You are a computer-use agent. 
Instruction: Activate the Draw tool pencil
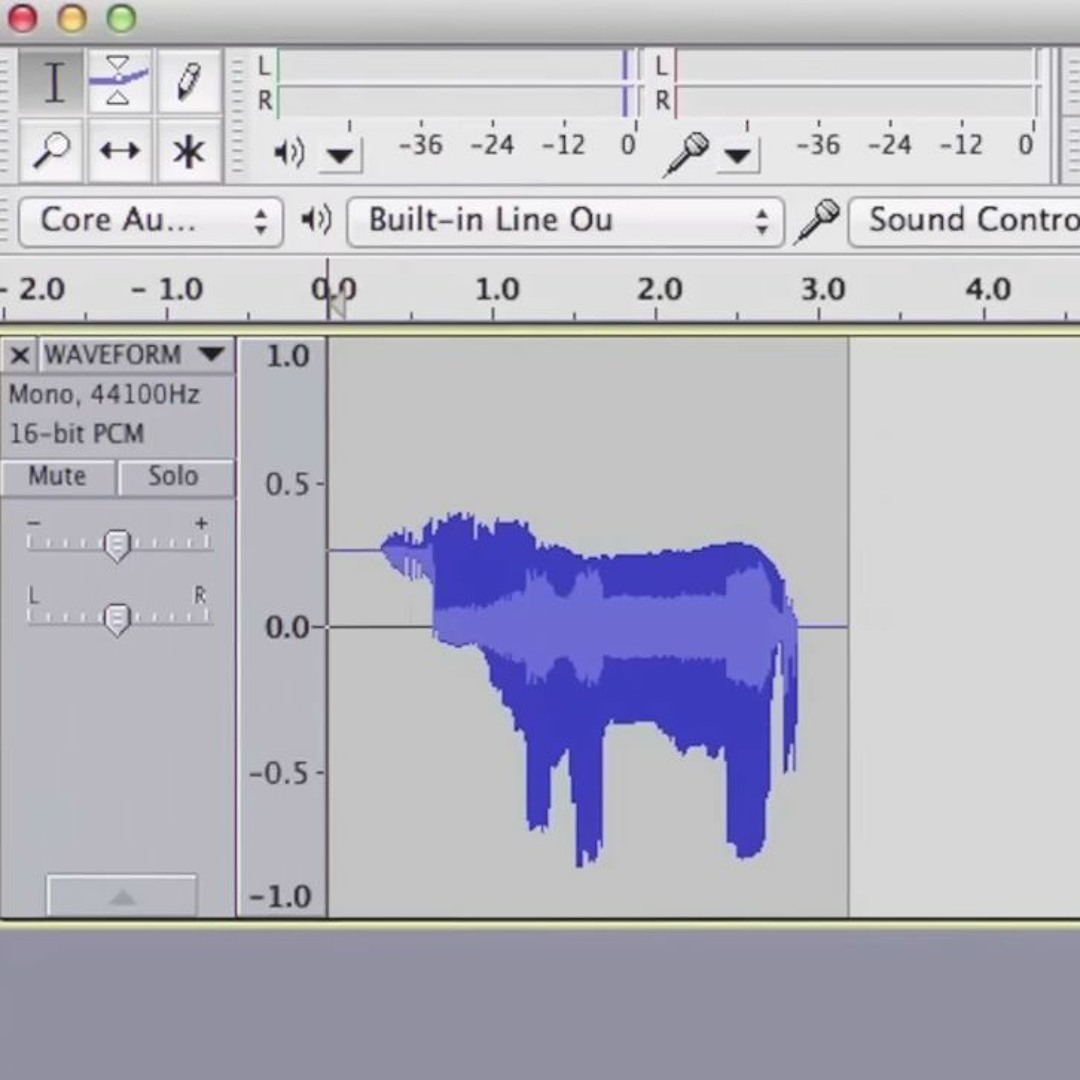(188, 82)
